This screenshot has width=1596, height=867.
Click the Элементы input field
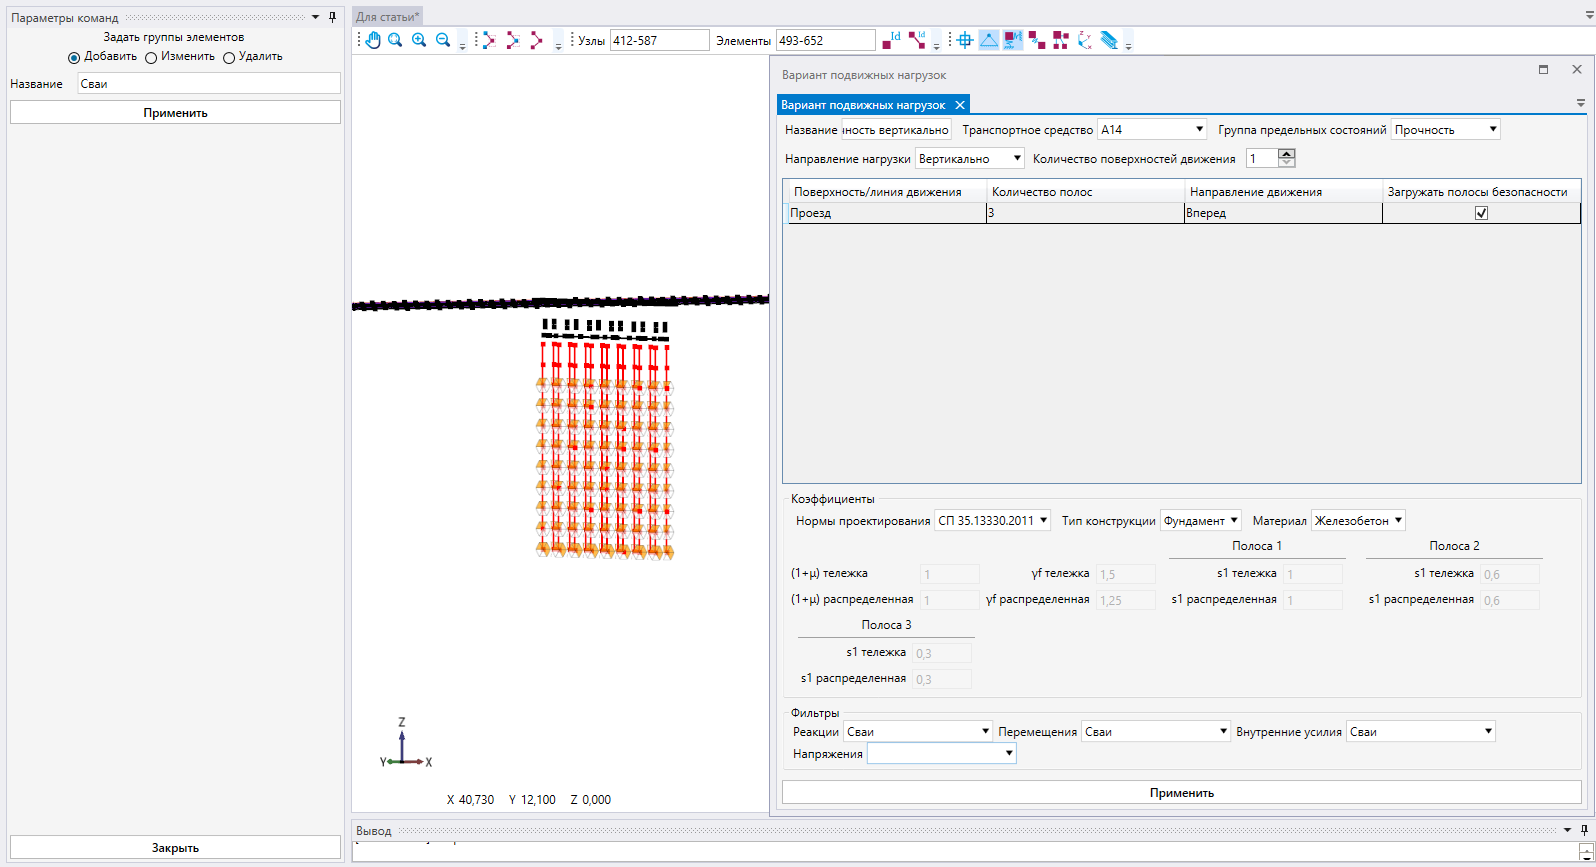click(826, 40)
